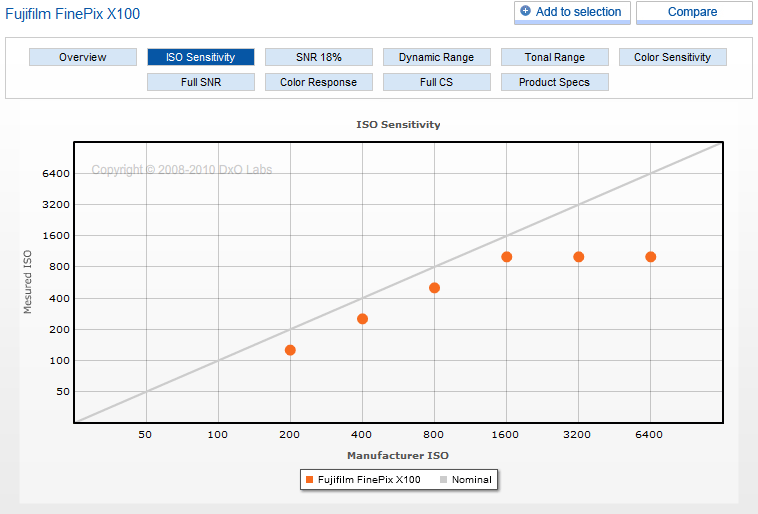
Task: View the Color Response tab
Action: 319,82
